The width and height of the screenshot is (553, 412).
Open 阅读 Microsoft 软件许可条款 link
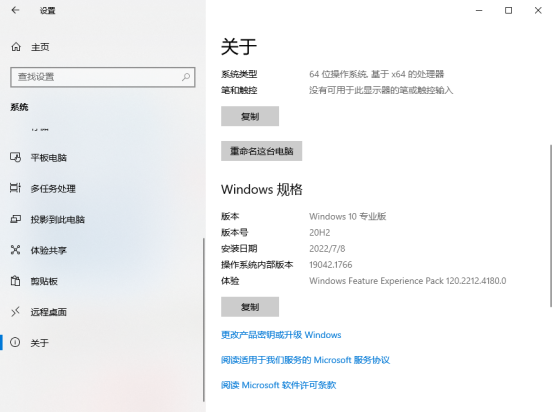pos(279,385)
